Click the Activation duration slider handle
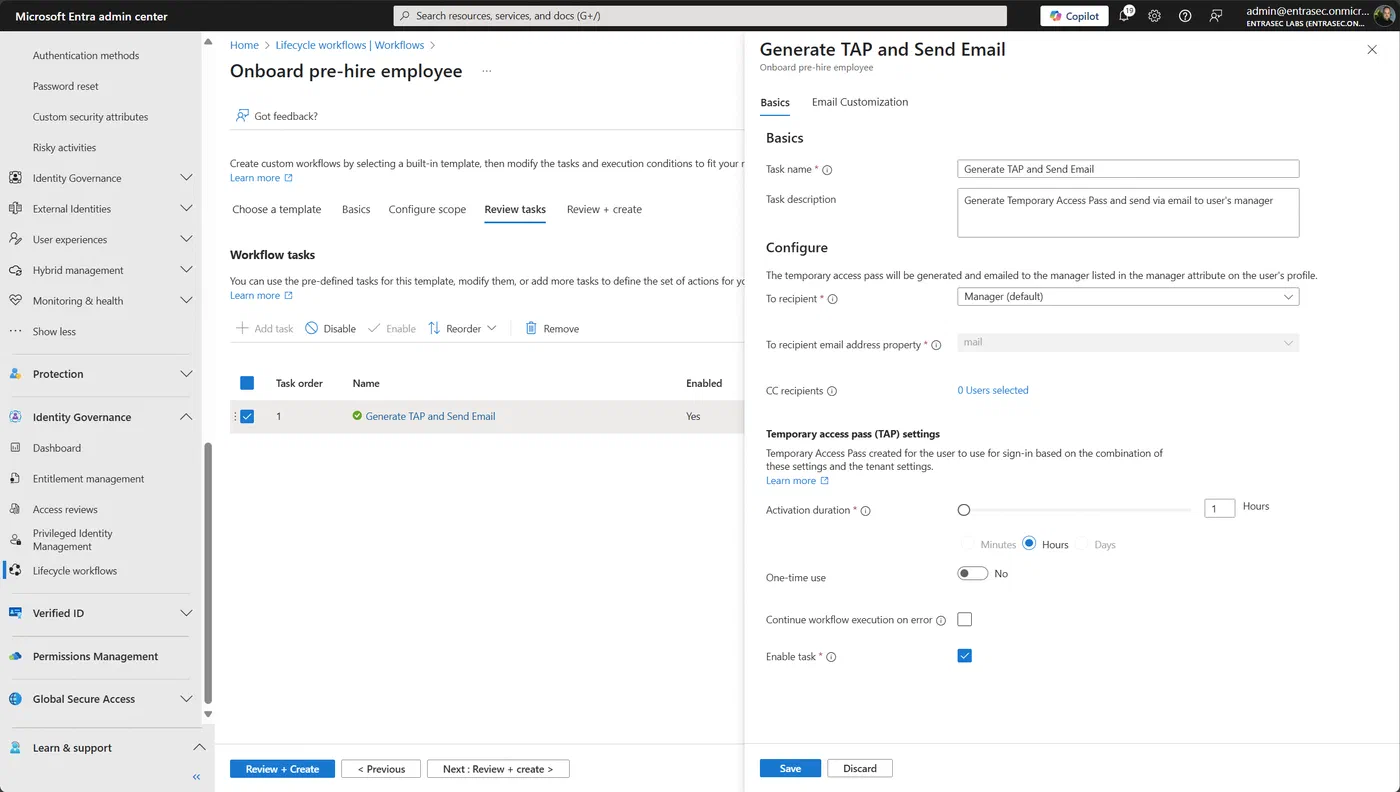 tap(964, 510)
